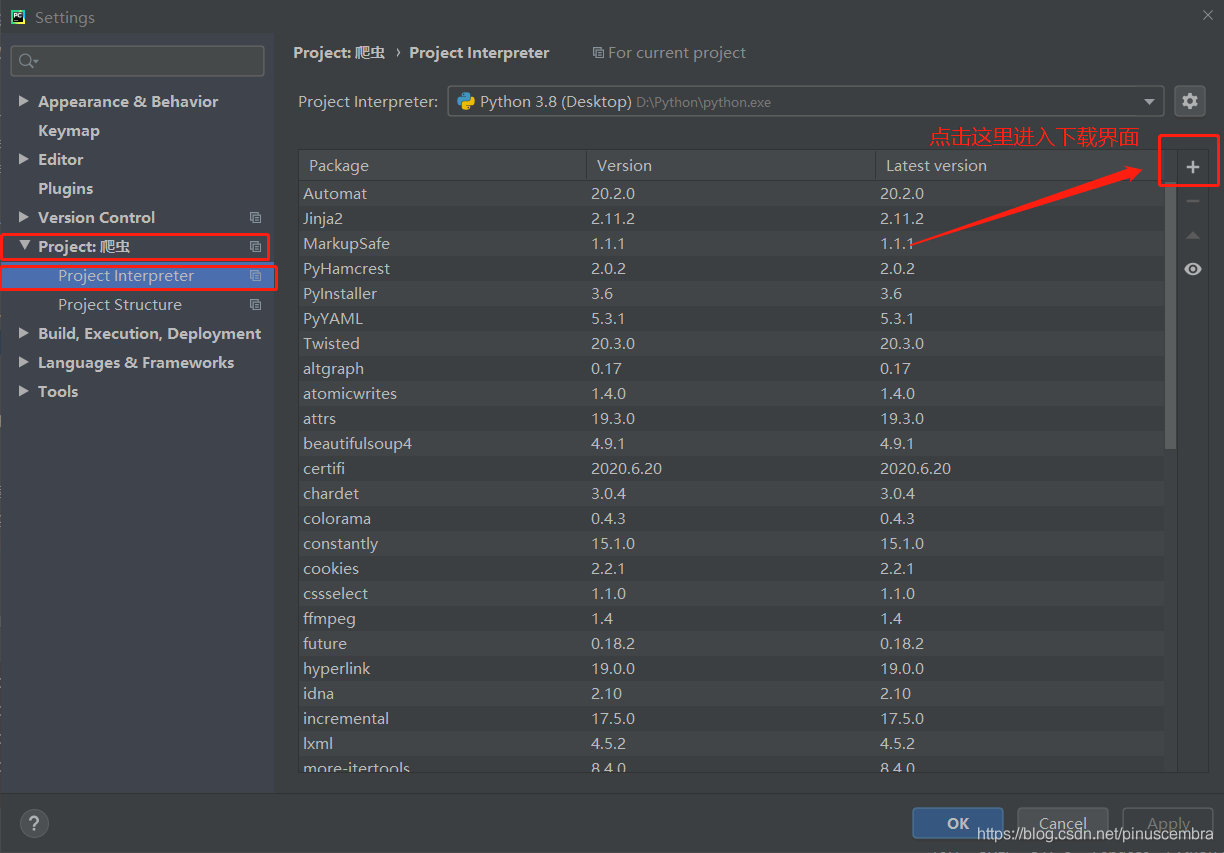
Task: Select Project Structure in the sidebar
Action: tap(120, 304)
